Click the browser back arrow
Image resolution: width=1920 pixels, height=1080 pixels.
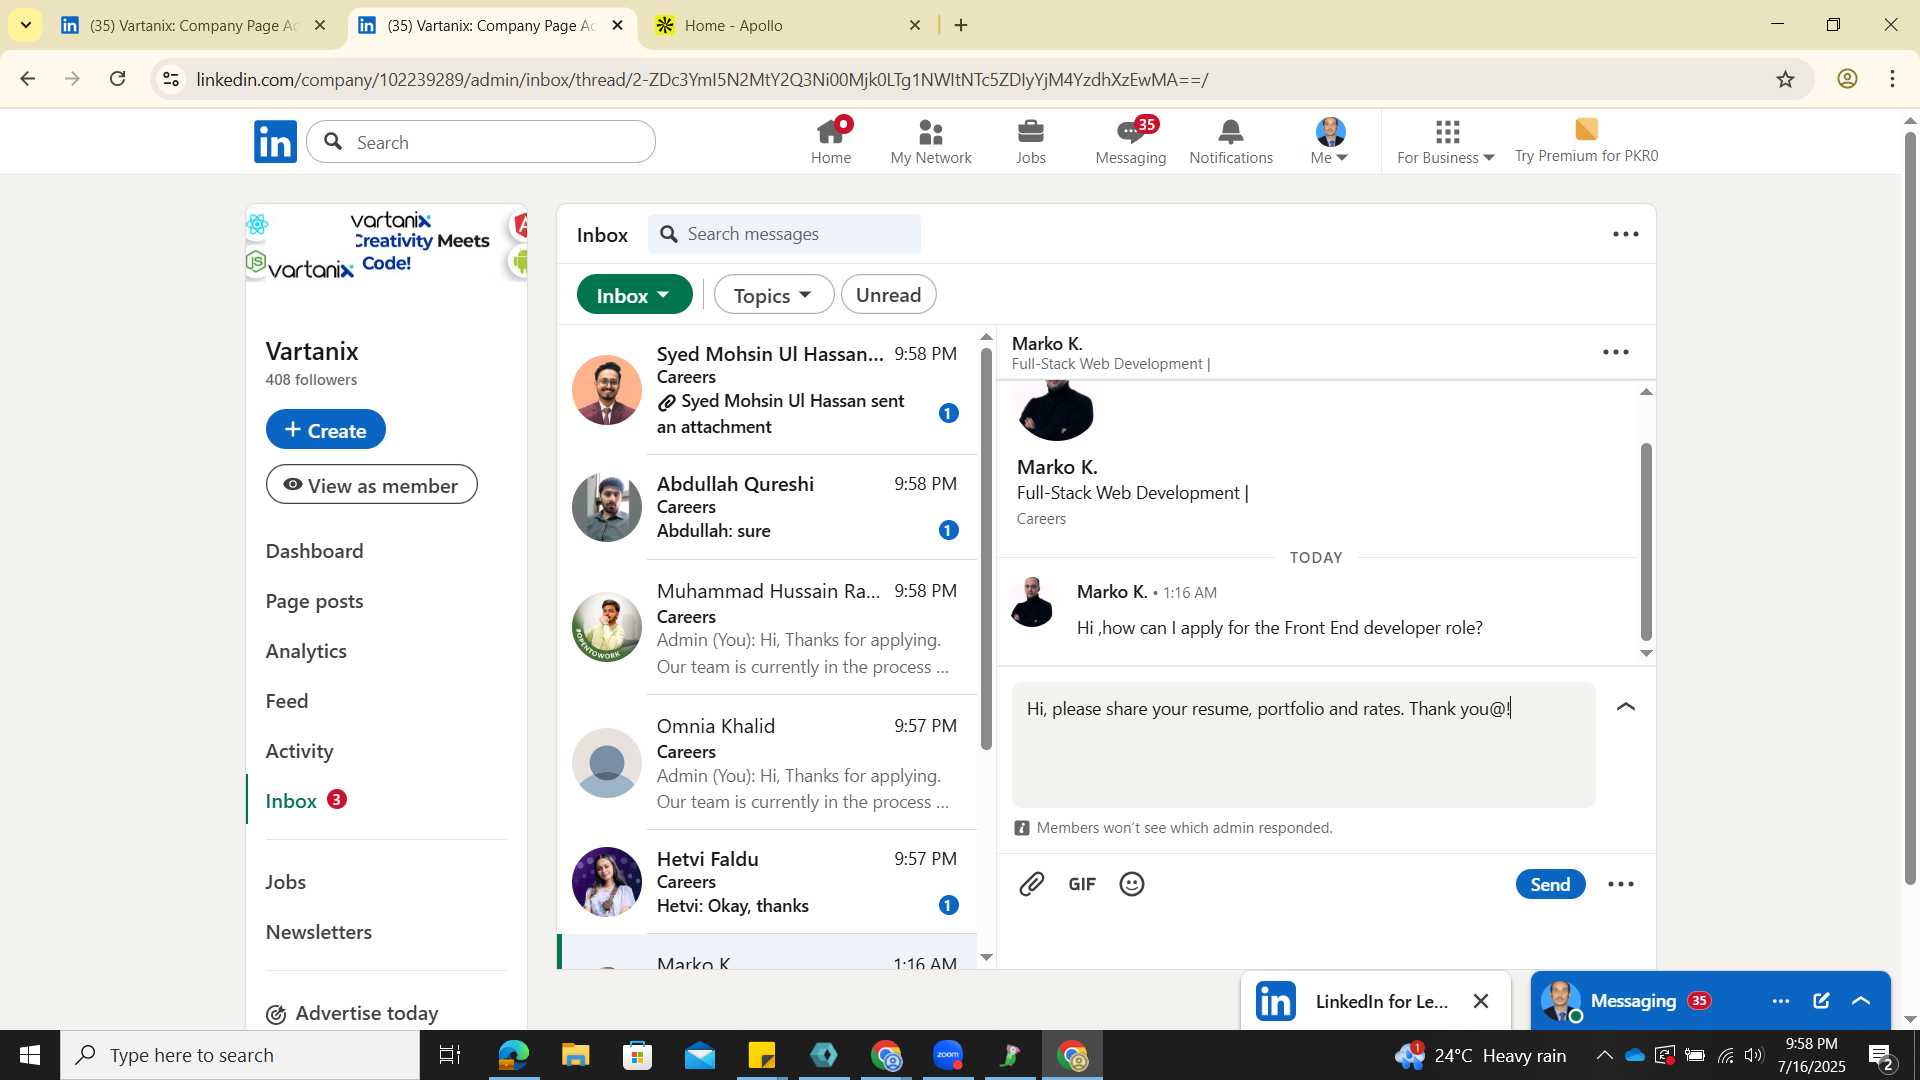point(28,79)
